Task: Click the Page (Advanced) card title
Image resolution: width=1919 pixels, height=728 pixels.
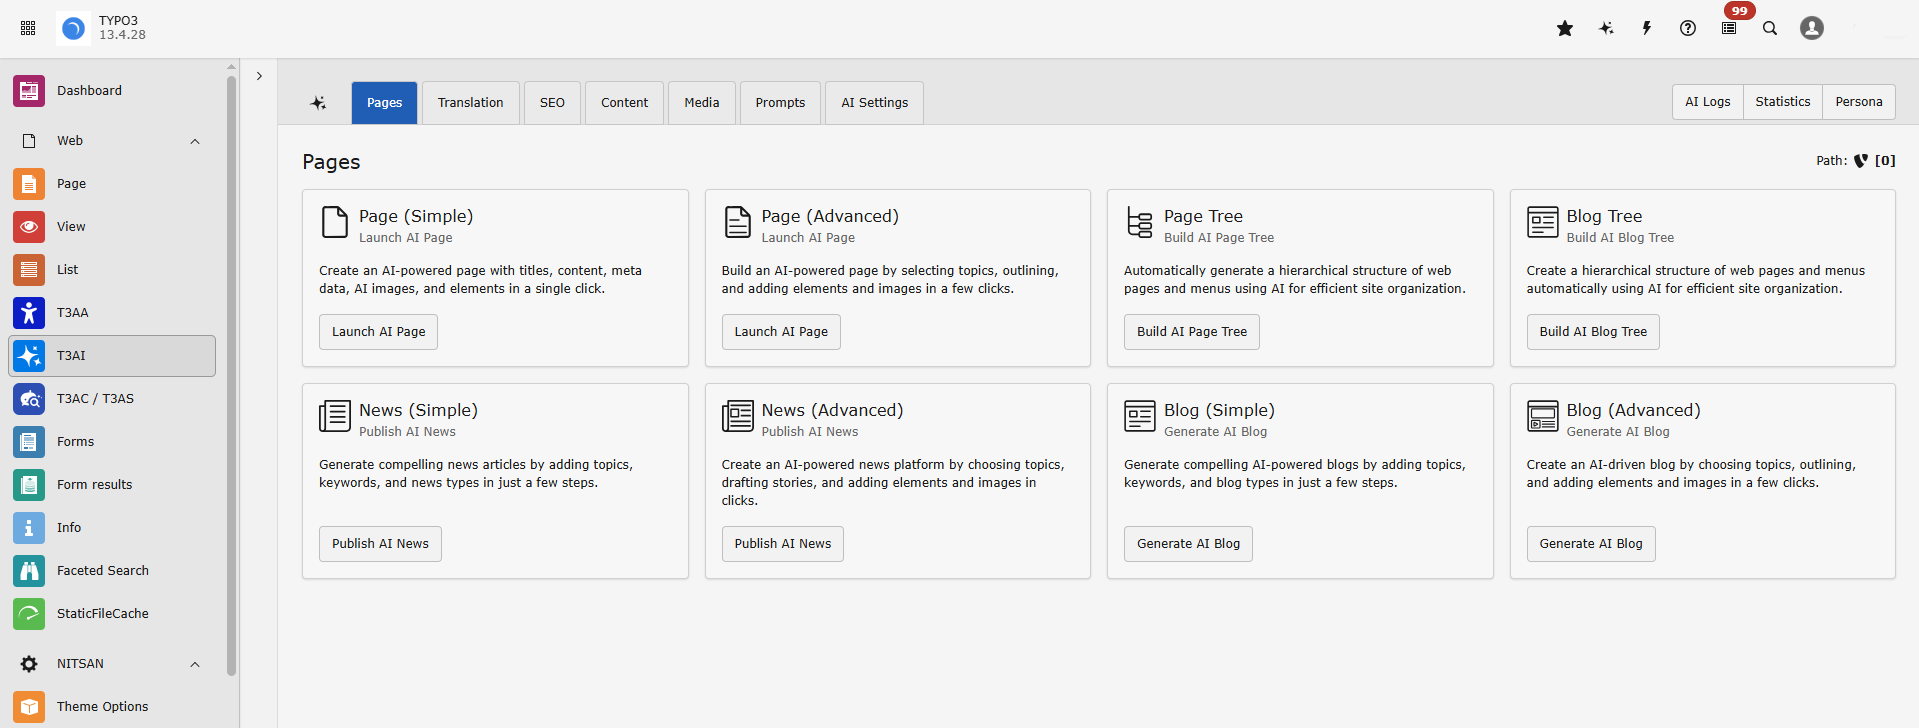Action: 830,216
